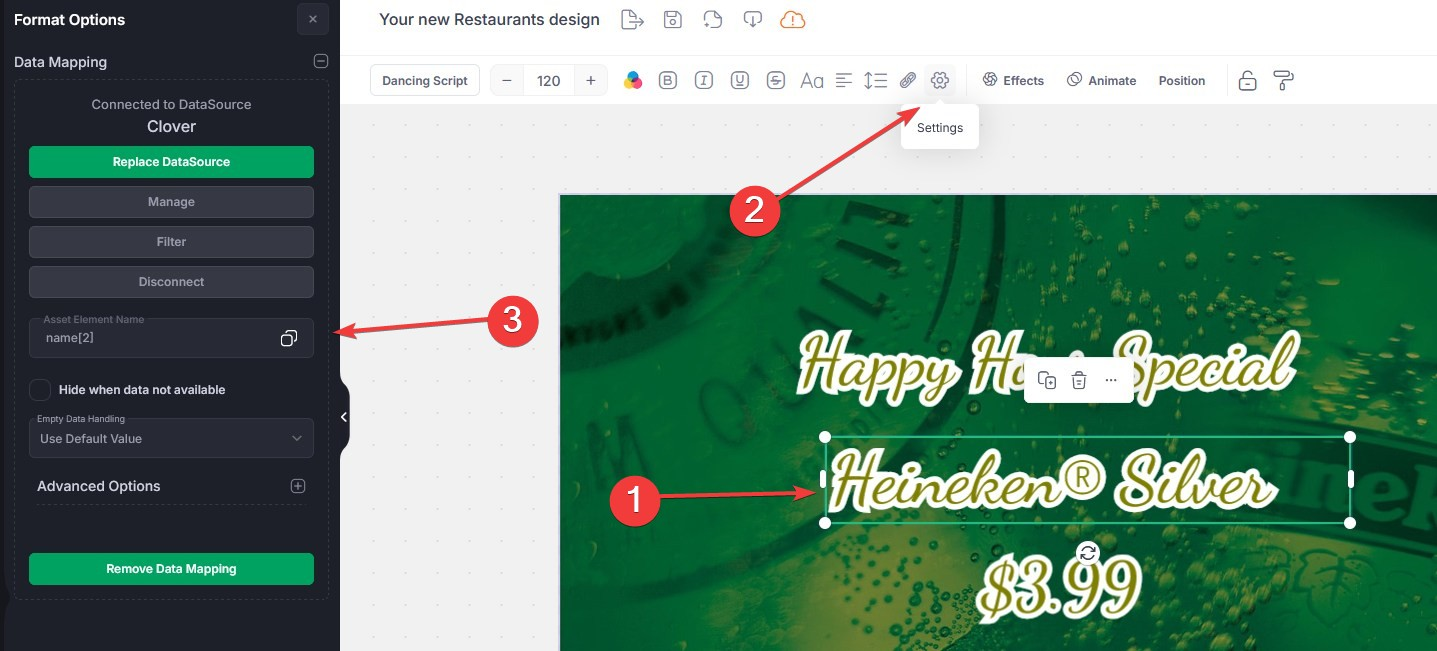
Task: Open the text color picker
Action: [x=632, y=81]
